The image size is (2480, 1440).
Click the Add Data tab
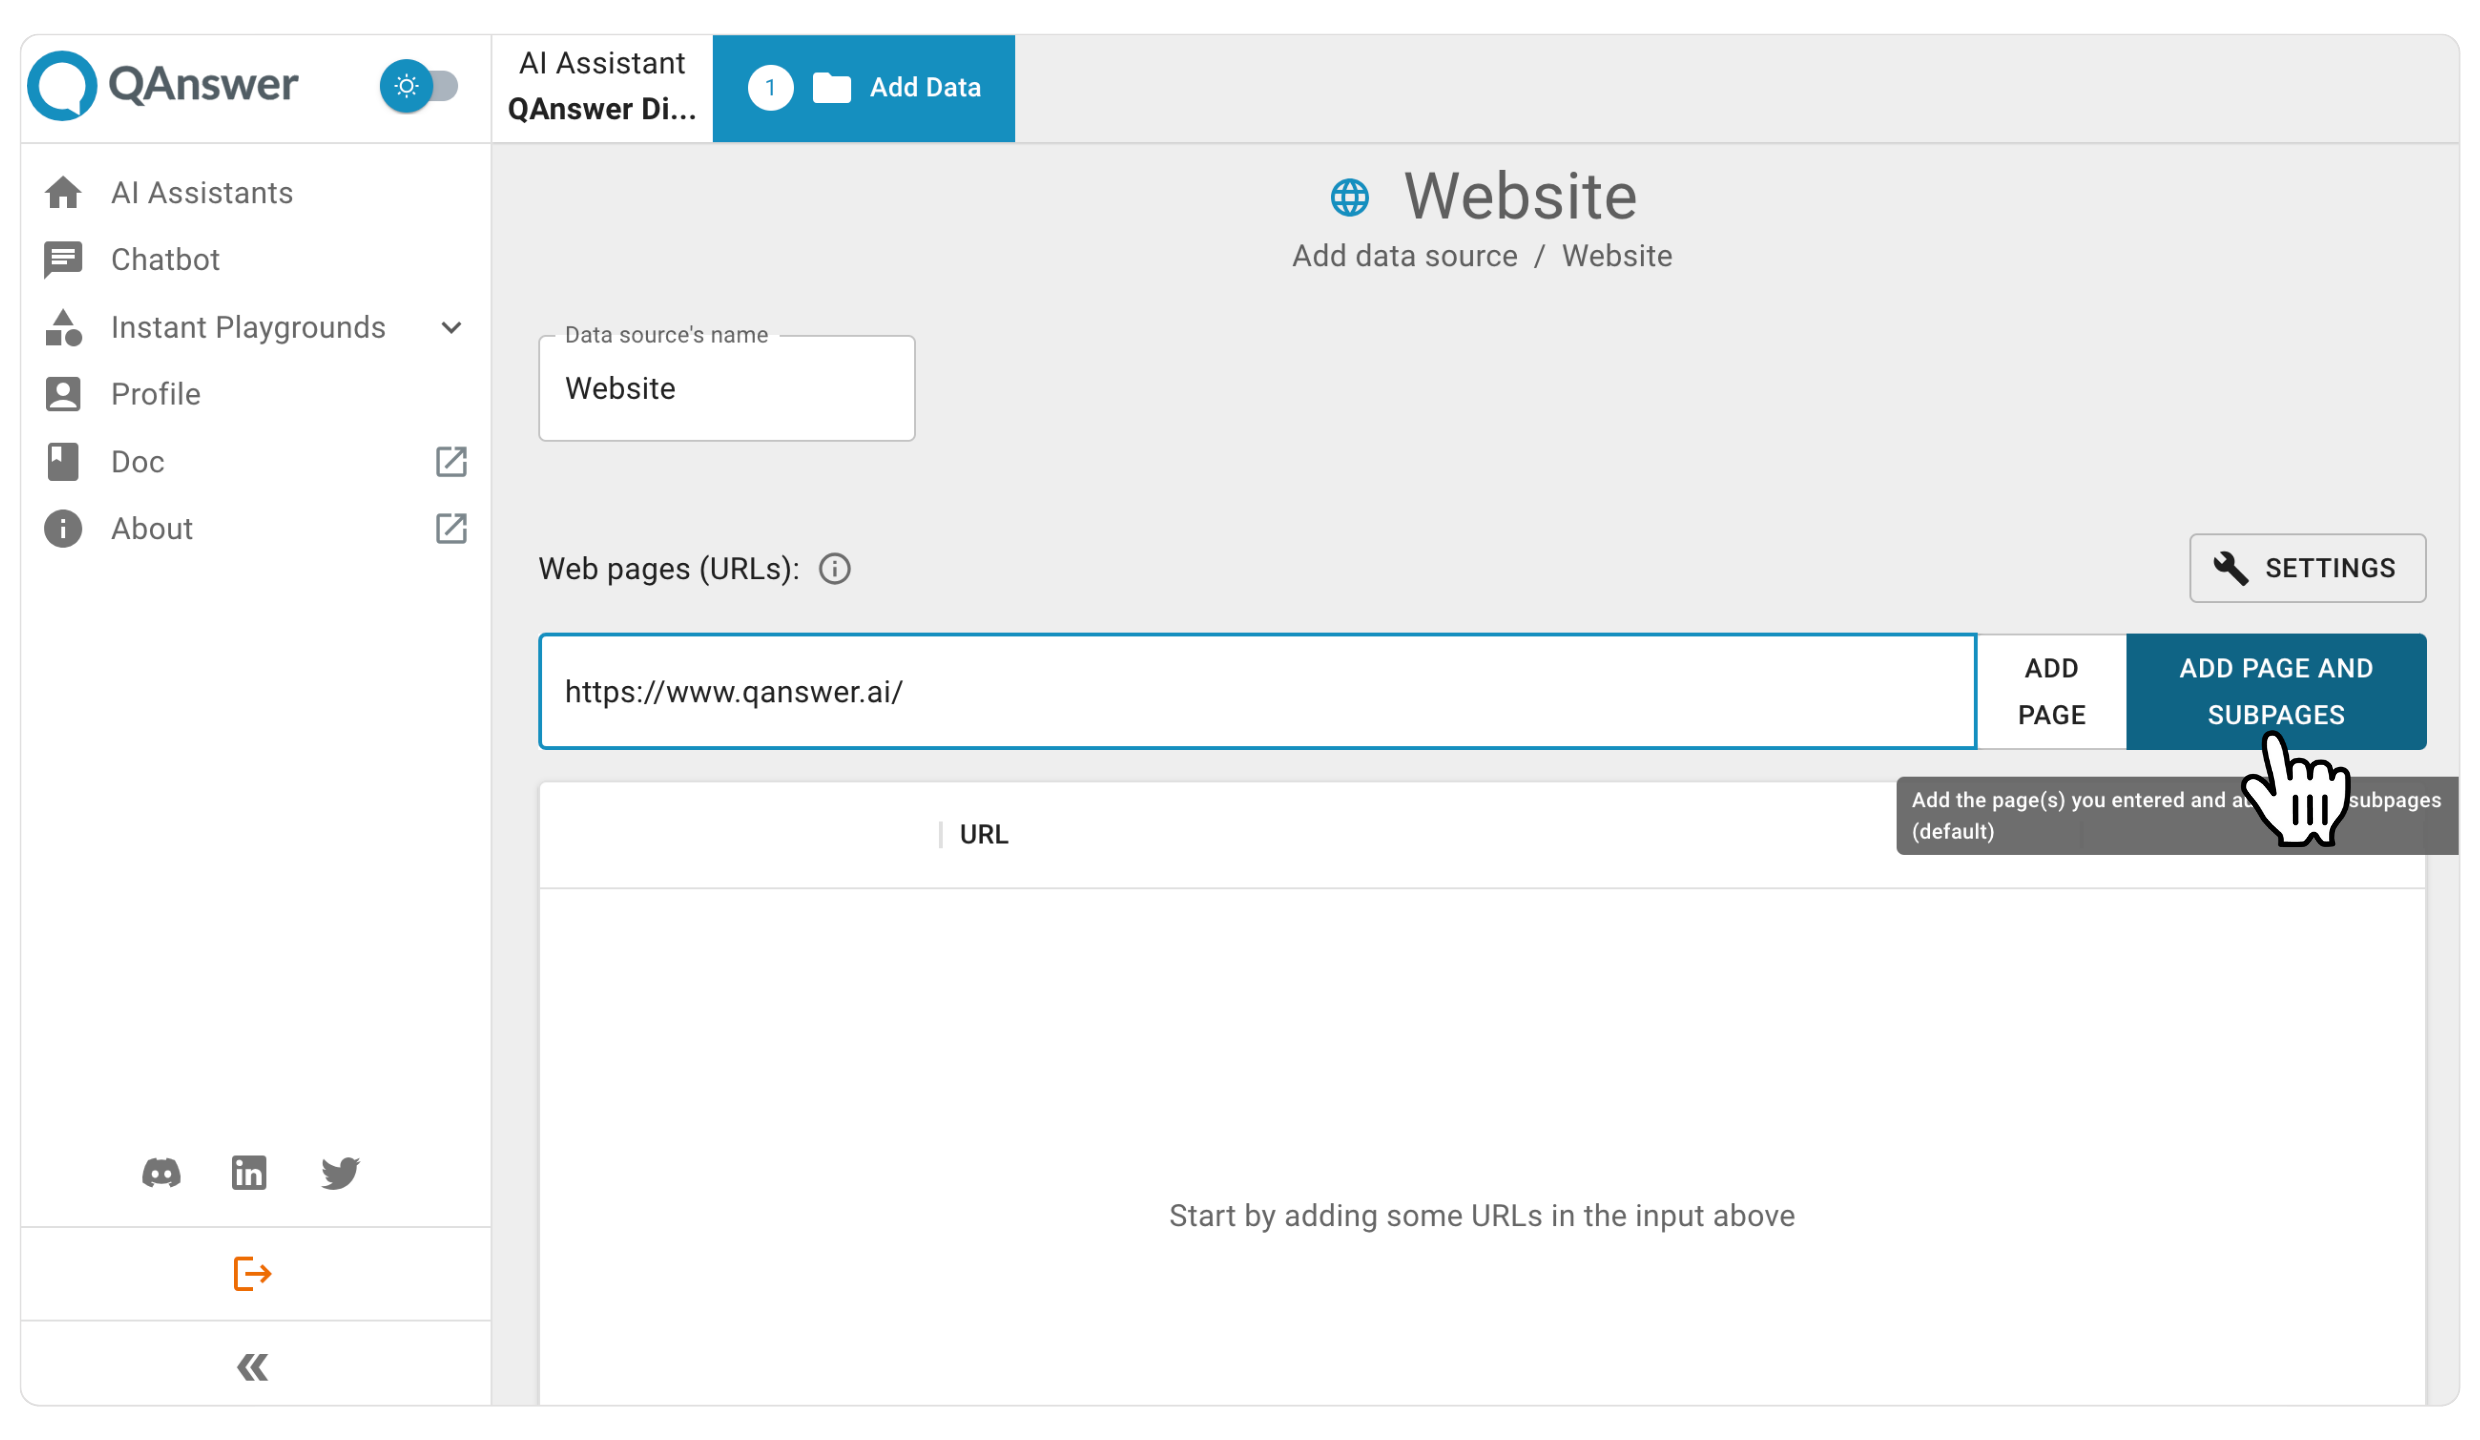pos(866,86)
